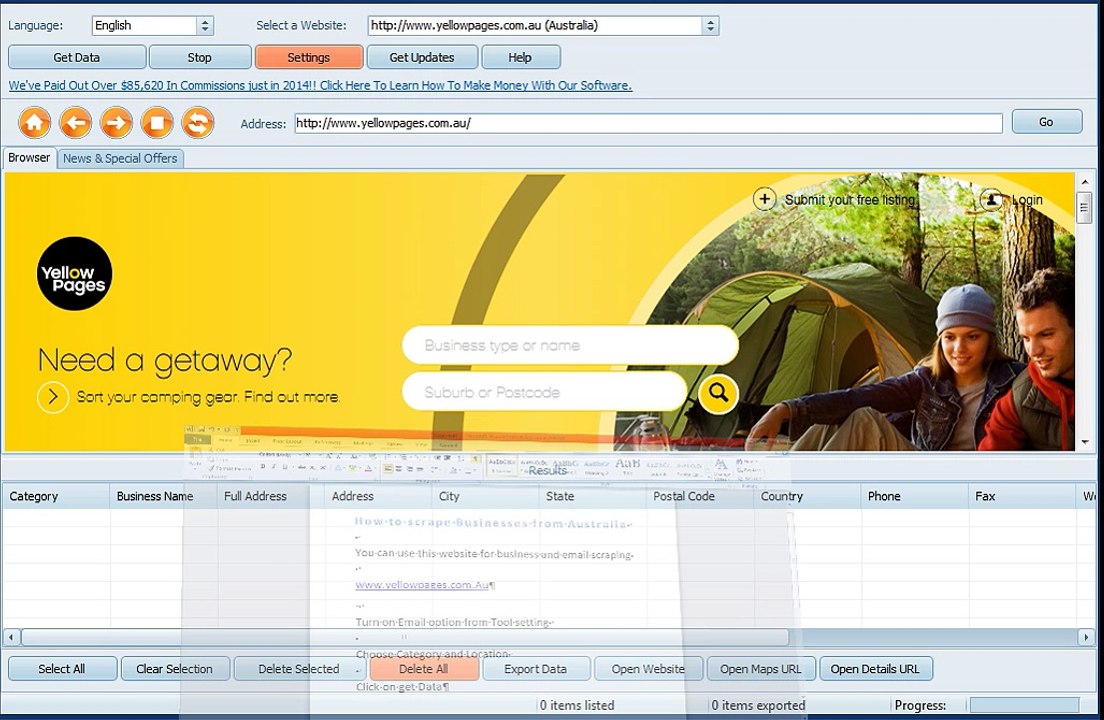Image resolution: width=1104 pixels, height=720 pixels.
Task: Click the Login link
Action: click(x=1027, y=200)
